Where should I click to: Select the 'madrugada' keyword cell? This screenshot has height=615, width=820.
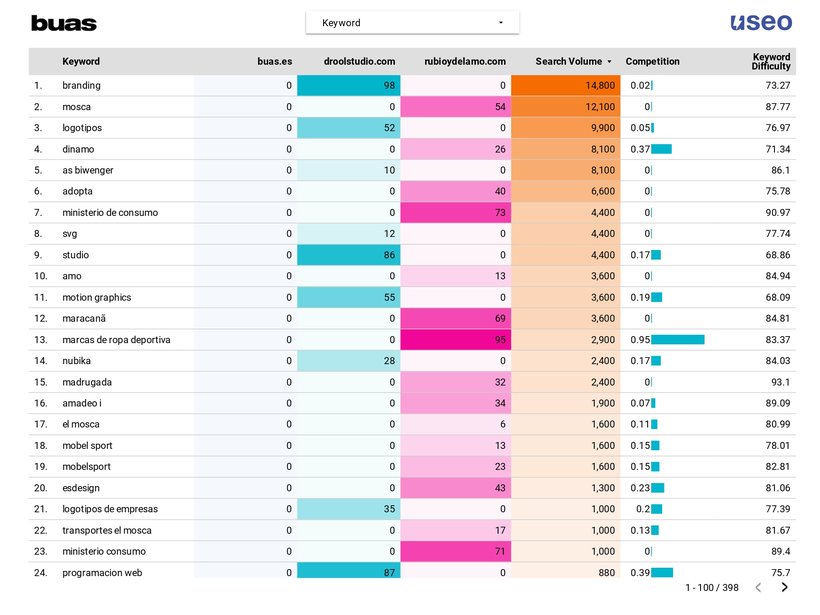[x=87, y=382]
